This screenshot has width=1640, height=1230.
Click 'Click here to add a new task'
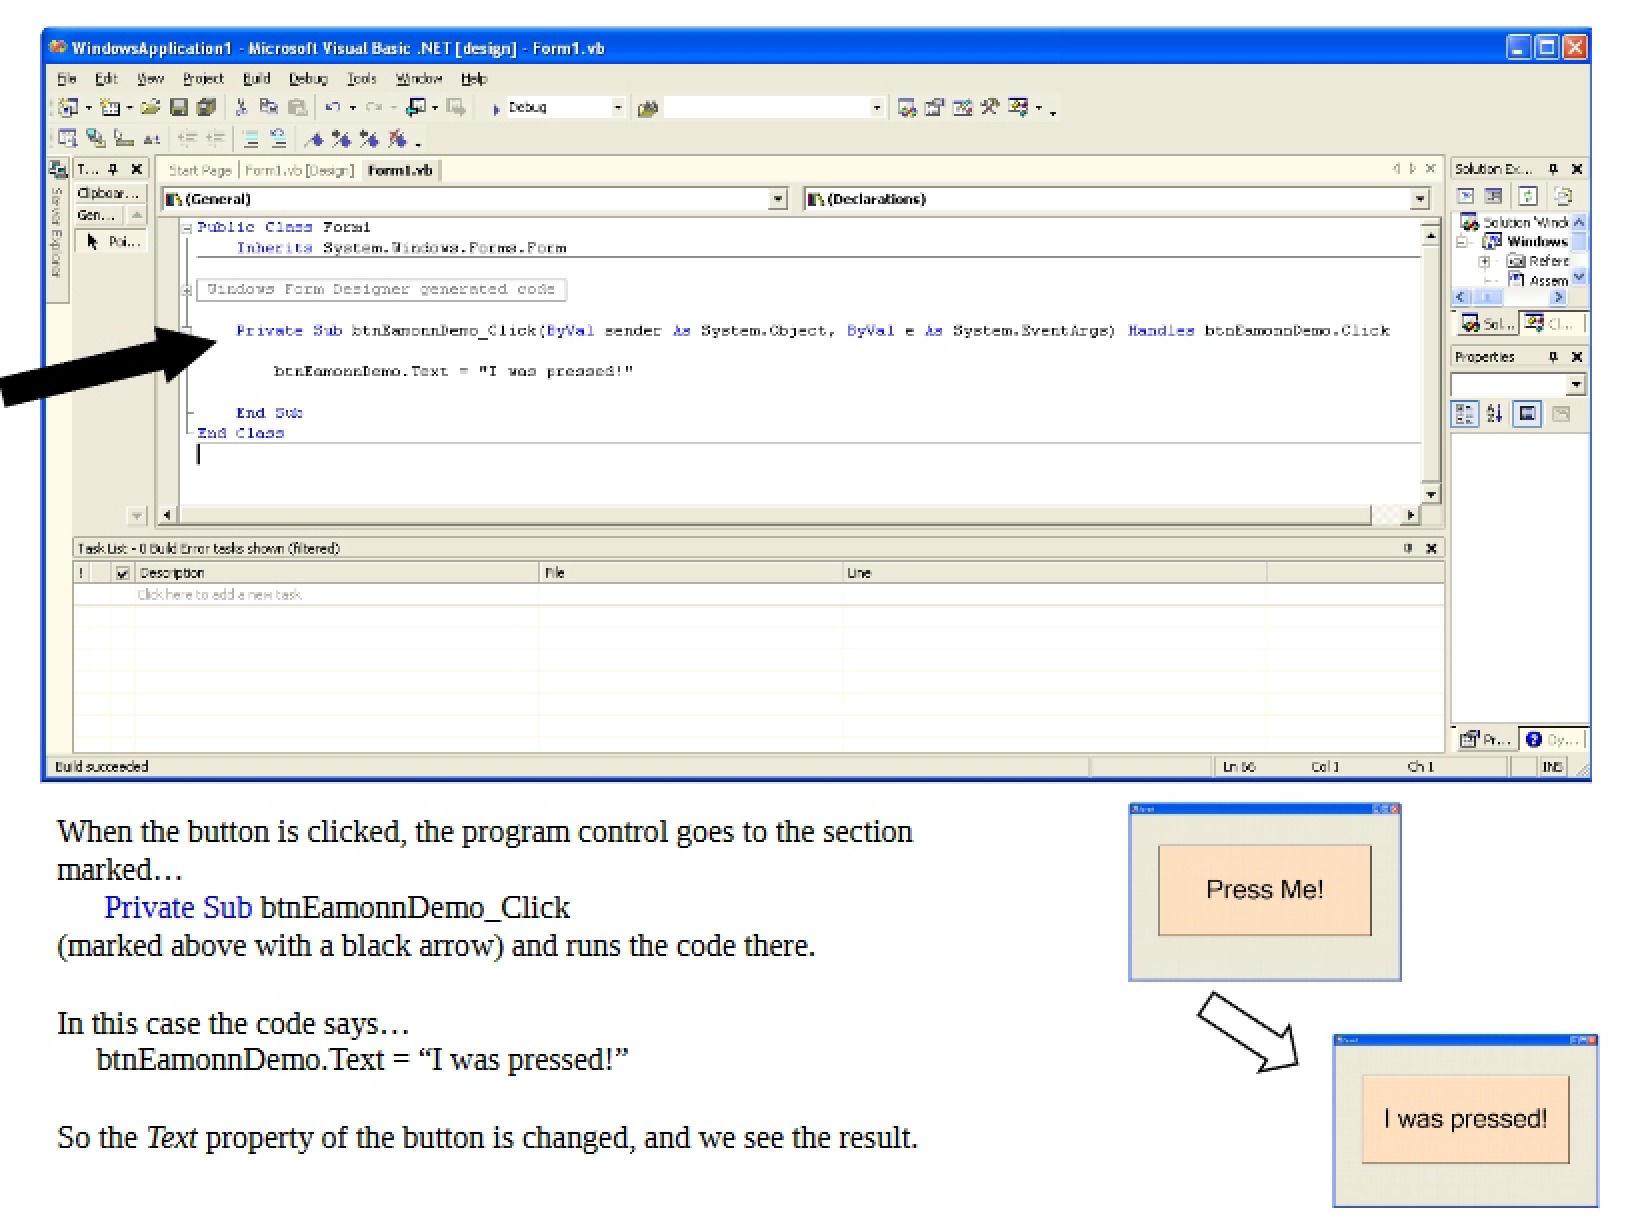(219, 595)
